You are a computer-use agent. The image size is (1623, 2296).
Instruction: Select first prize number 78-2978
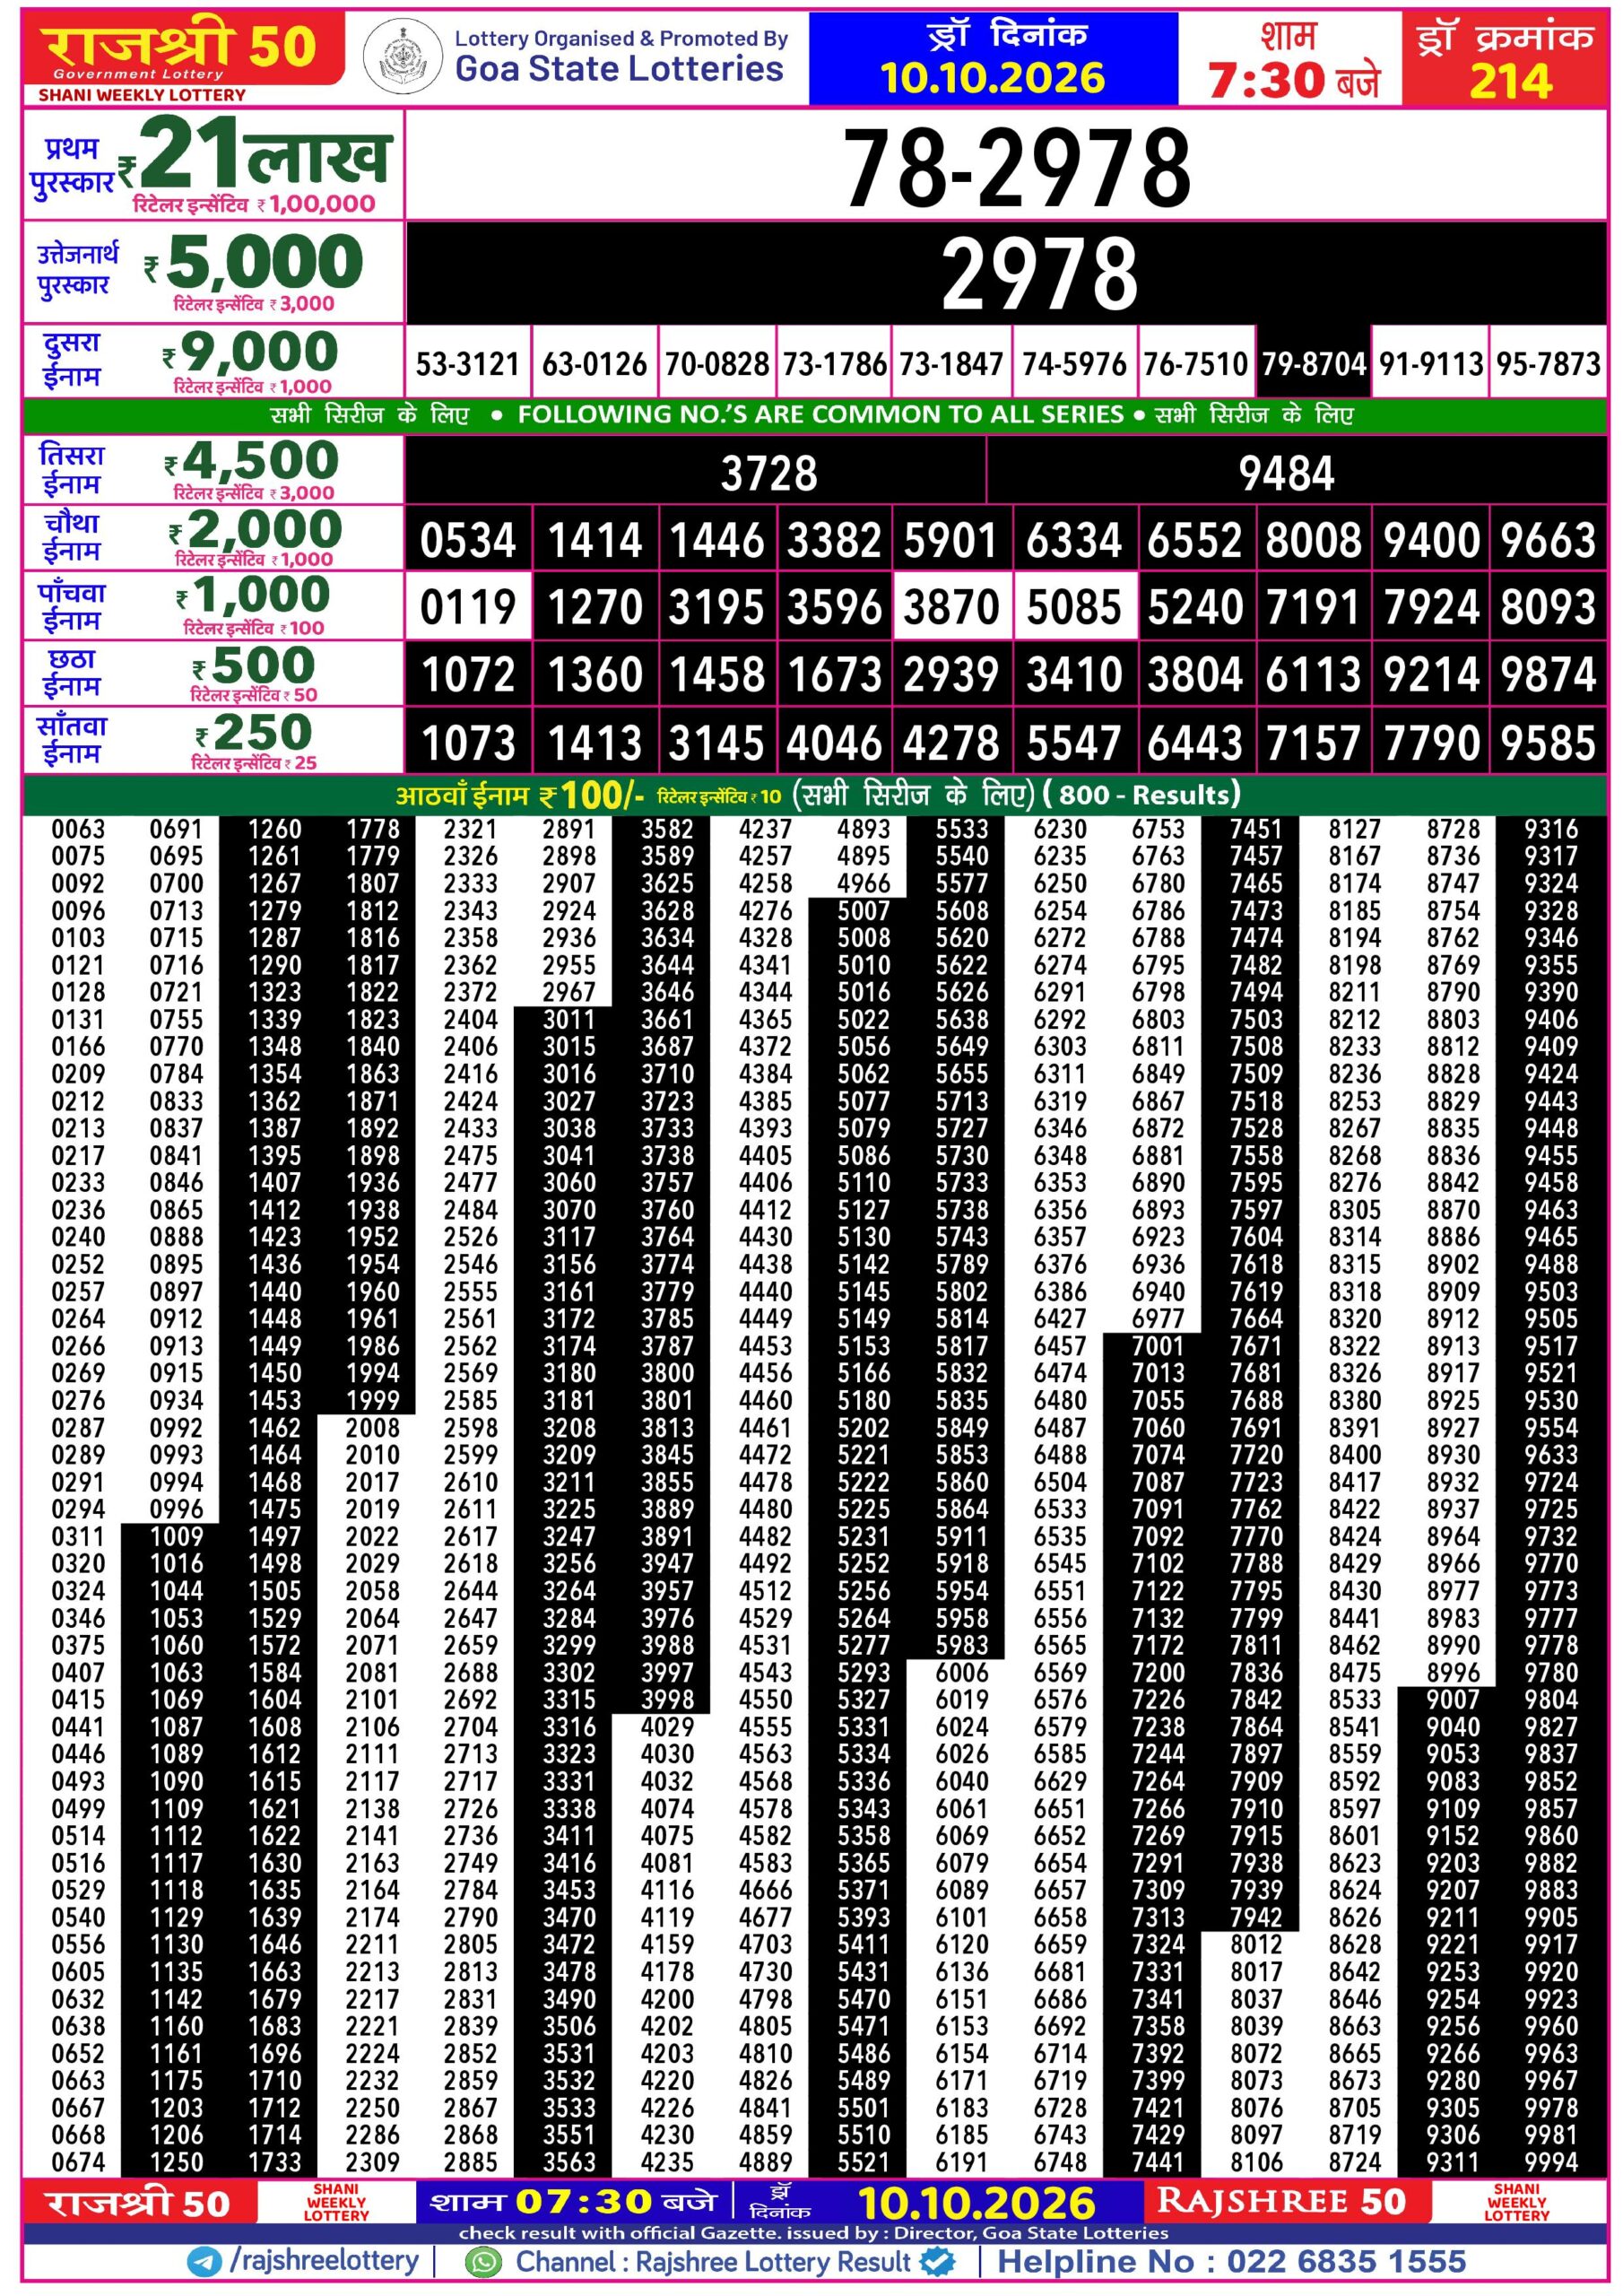[x=1017, y=167]
